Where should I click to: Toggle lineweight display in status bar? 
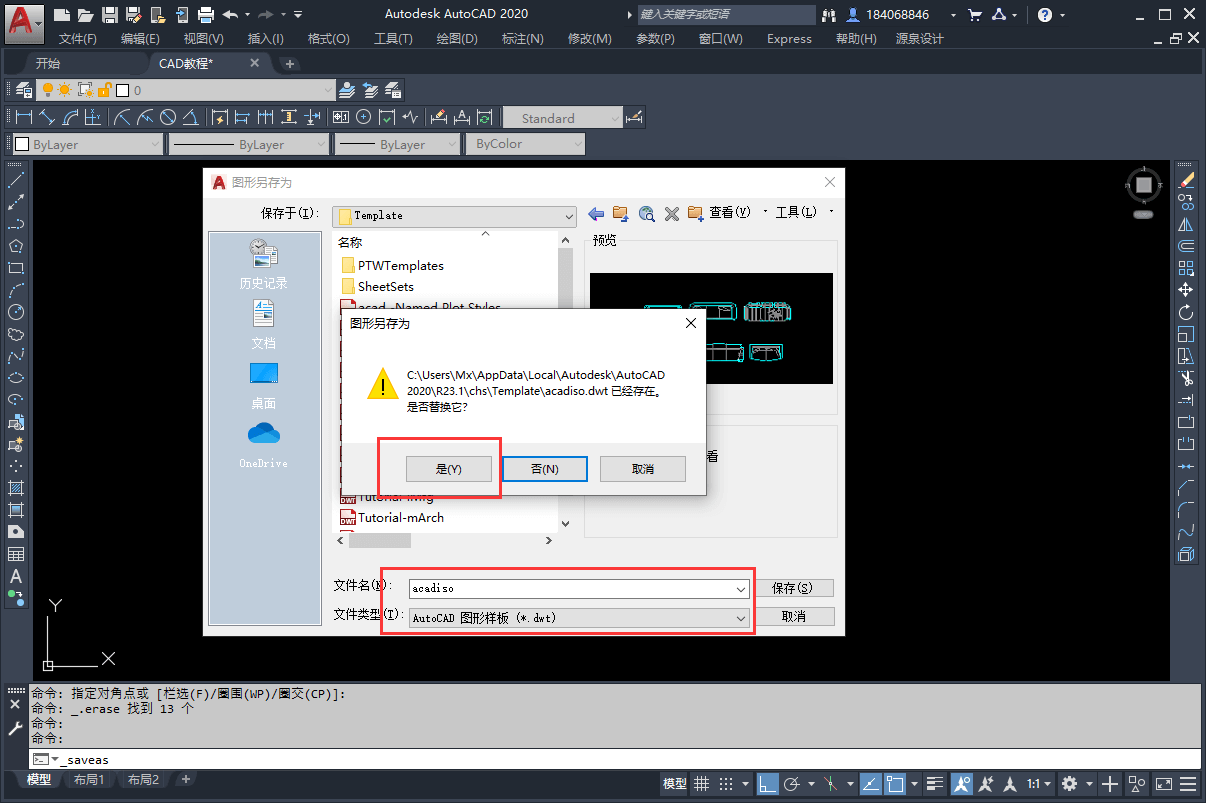coord(935,784)
